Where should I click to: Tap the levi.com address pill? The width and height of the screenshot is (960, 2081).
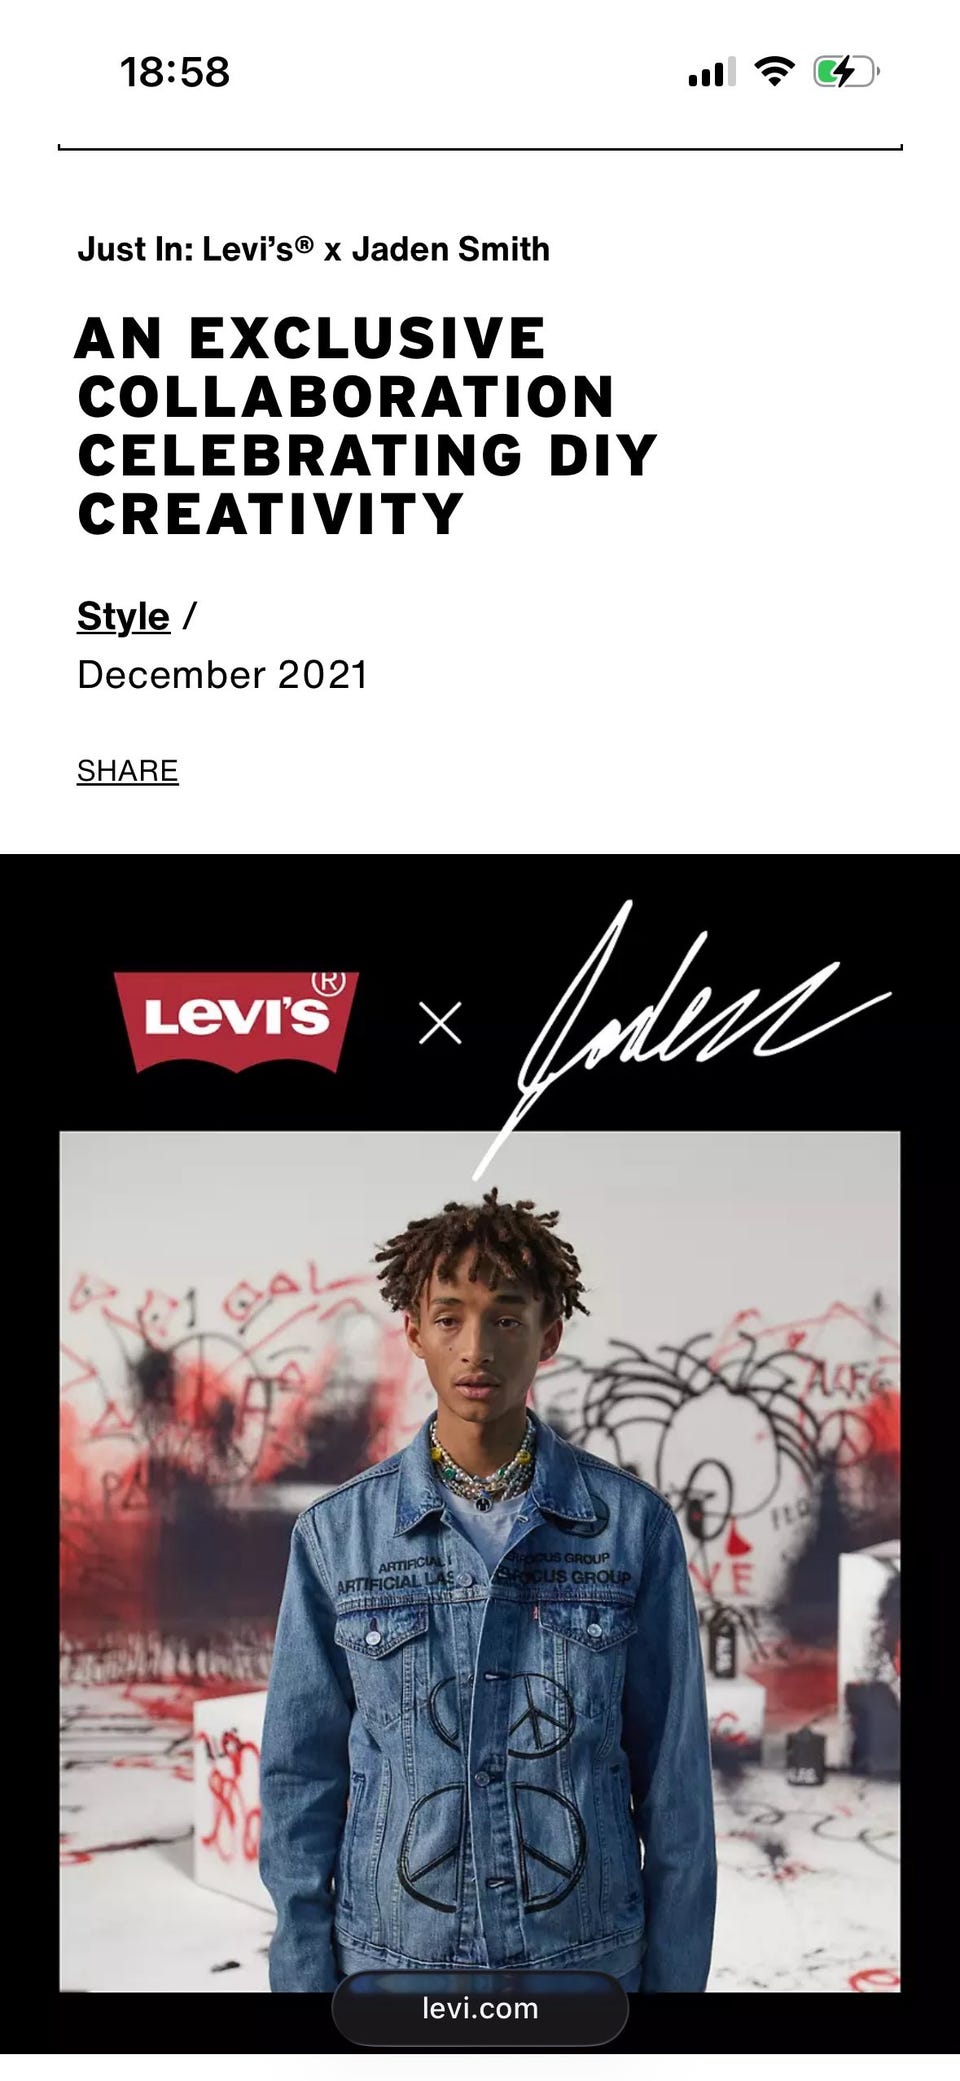[x=480, y=2008]
